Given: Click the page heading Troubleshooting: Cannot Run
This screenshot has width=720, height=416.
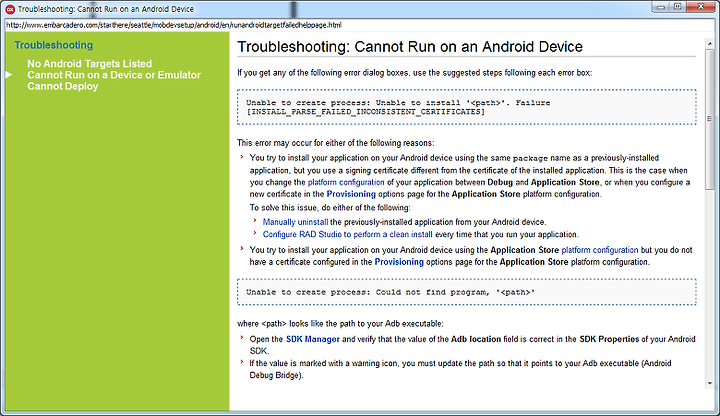Looking at the screenshot, I should pyautogui.click(x=410, y=47).
